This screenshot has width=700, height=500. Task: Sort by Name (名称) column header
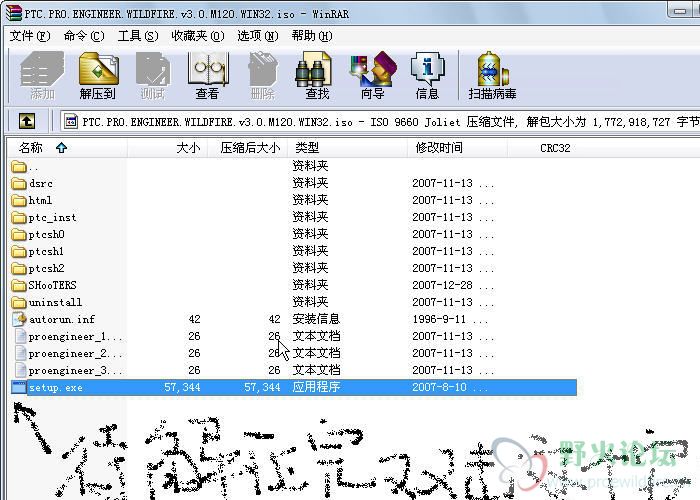click(x=67, y=148)
